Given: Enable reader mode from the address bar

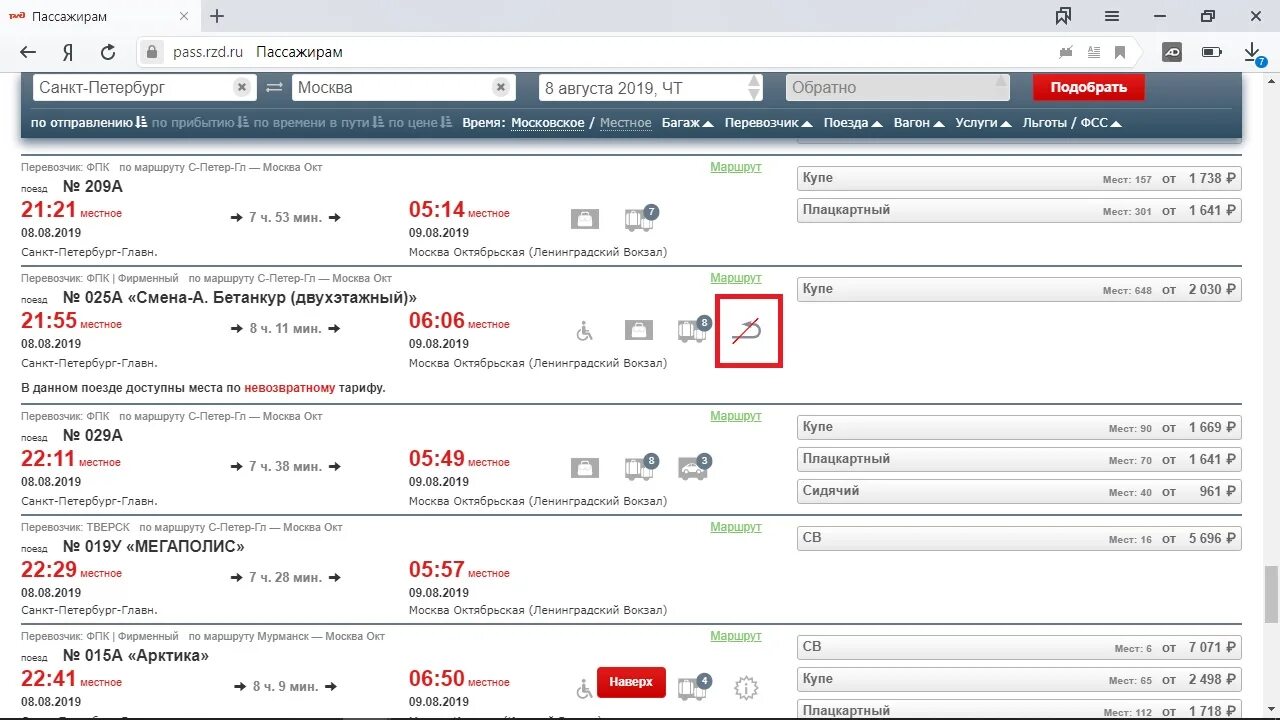Looking at the screenshot, I should click(x=1094, y=52).
